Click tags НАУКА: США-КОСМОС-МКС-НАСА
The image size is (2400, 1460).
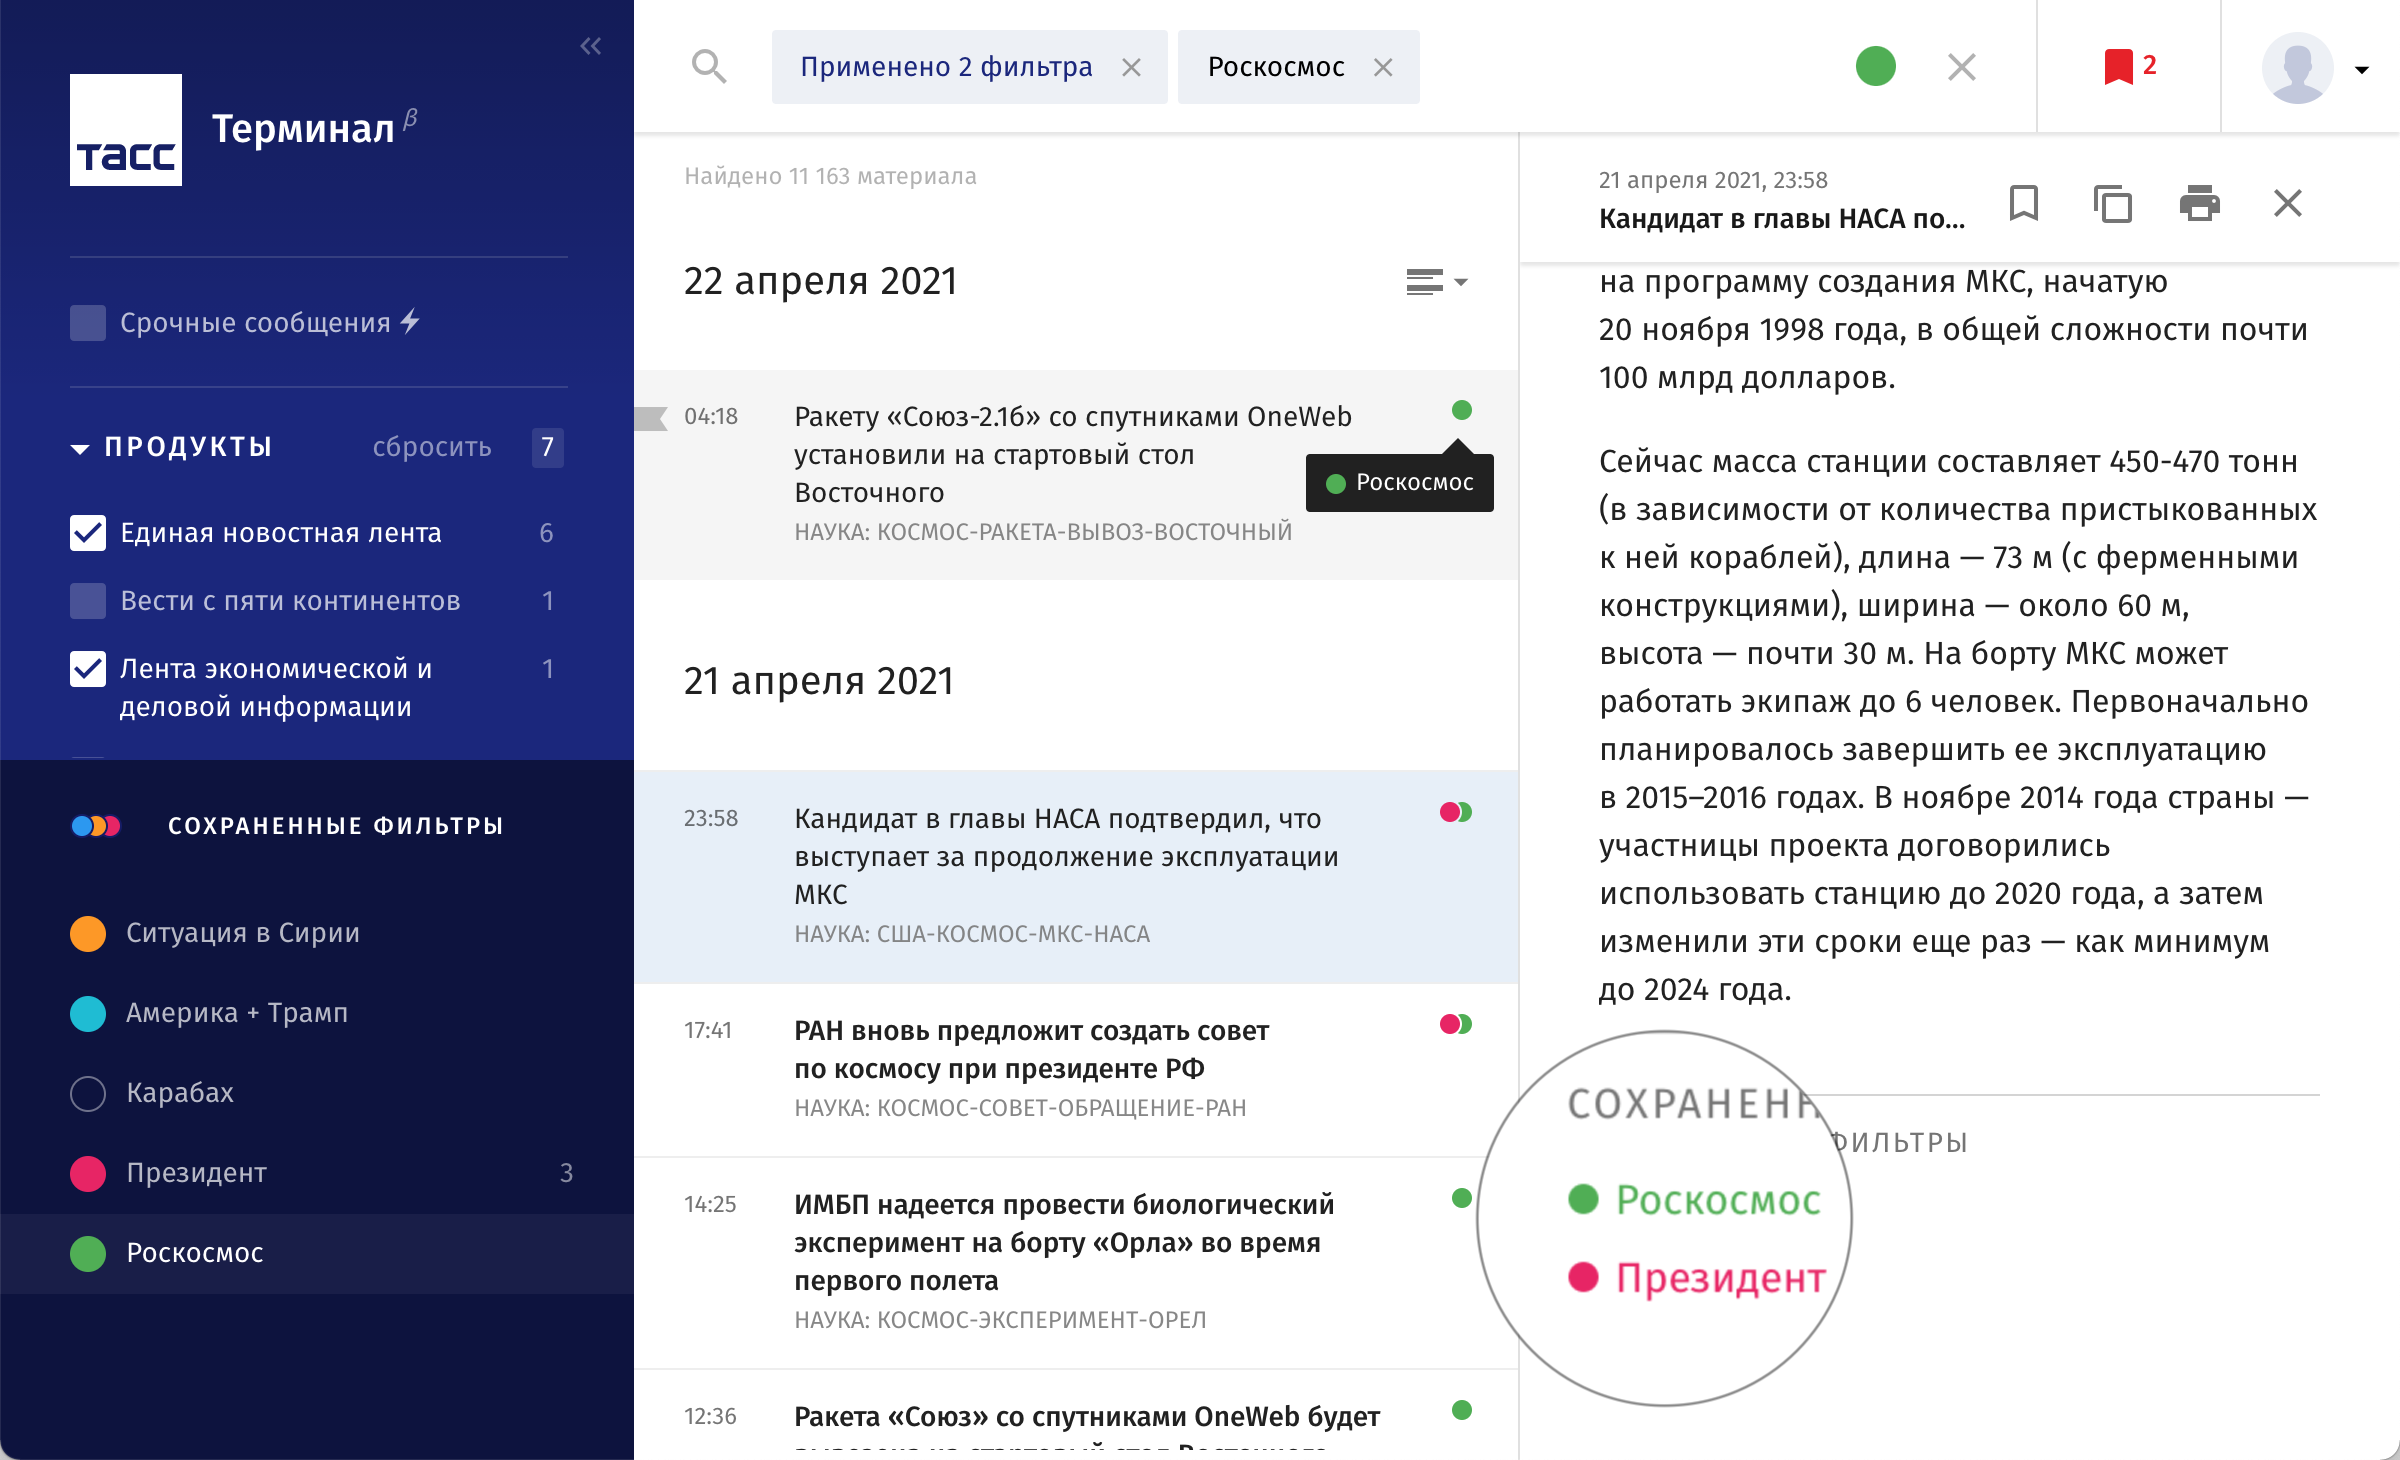click(972, 934)
